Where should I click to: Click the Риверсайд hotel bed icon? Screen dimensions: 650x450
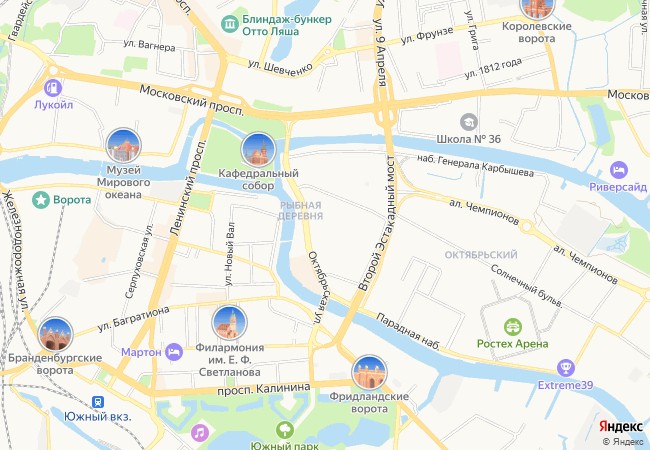coord(618,170)
